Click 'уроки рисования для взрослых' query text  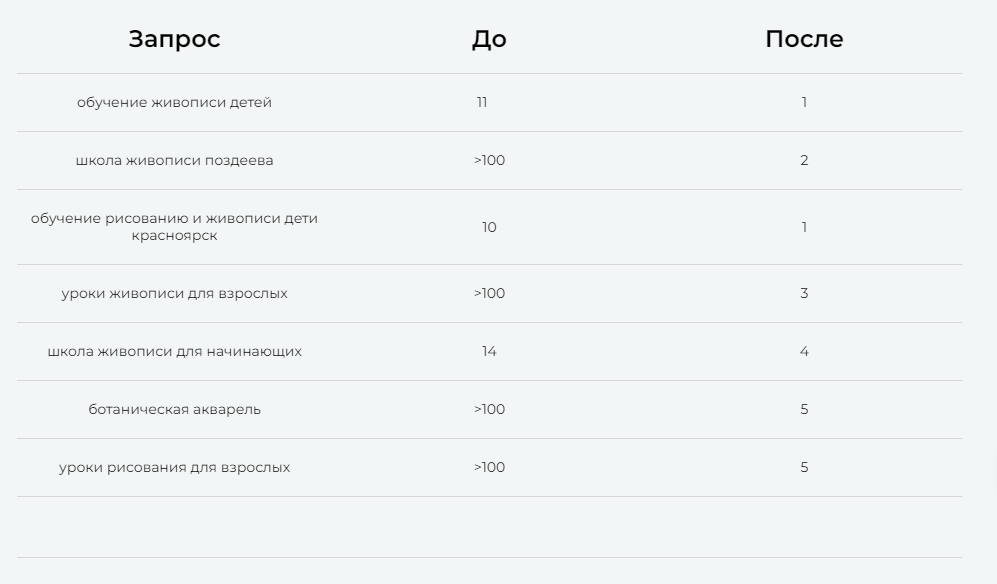[174, 467]
